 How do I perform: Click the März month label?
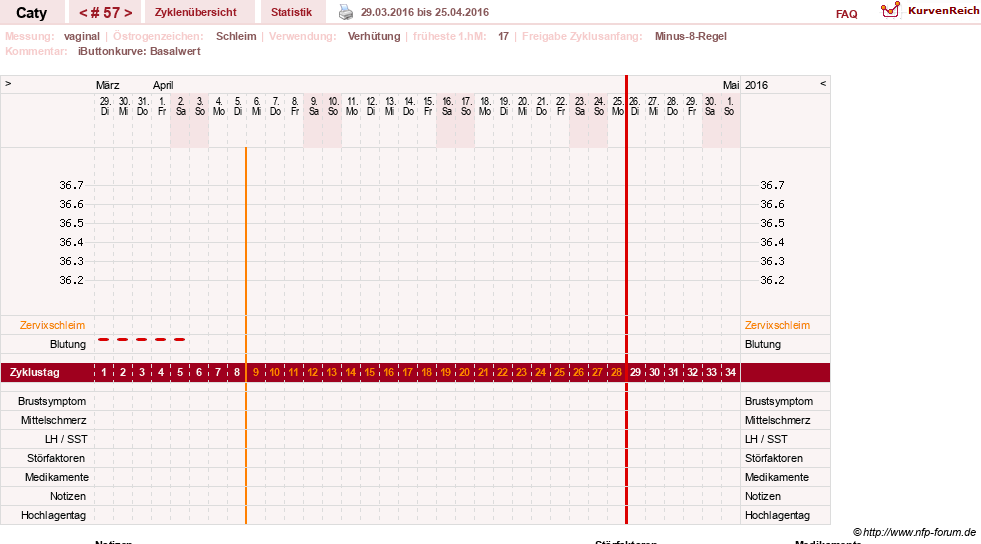click(108, 85)
